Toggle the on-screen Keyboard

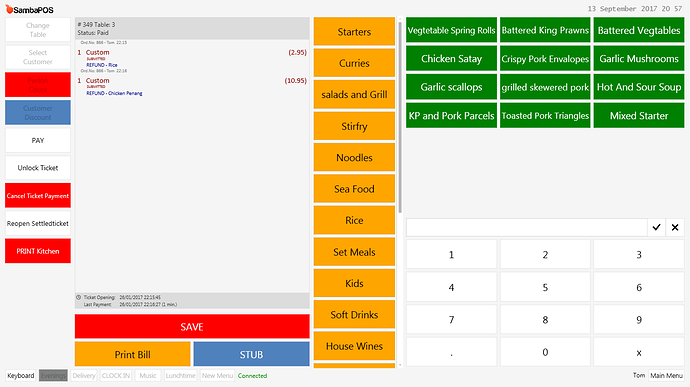tap(21, 376)
